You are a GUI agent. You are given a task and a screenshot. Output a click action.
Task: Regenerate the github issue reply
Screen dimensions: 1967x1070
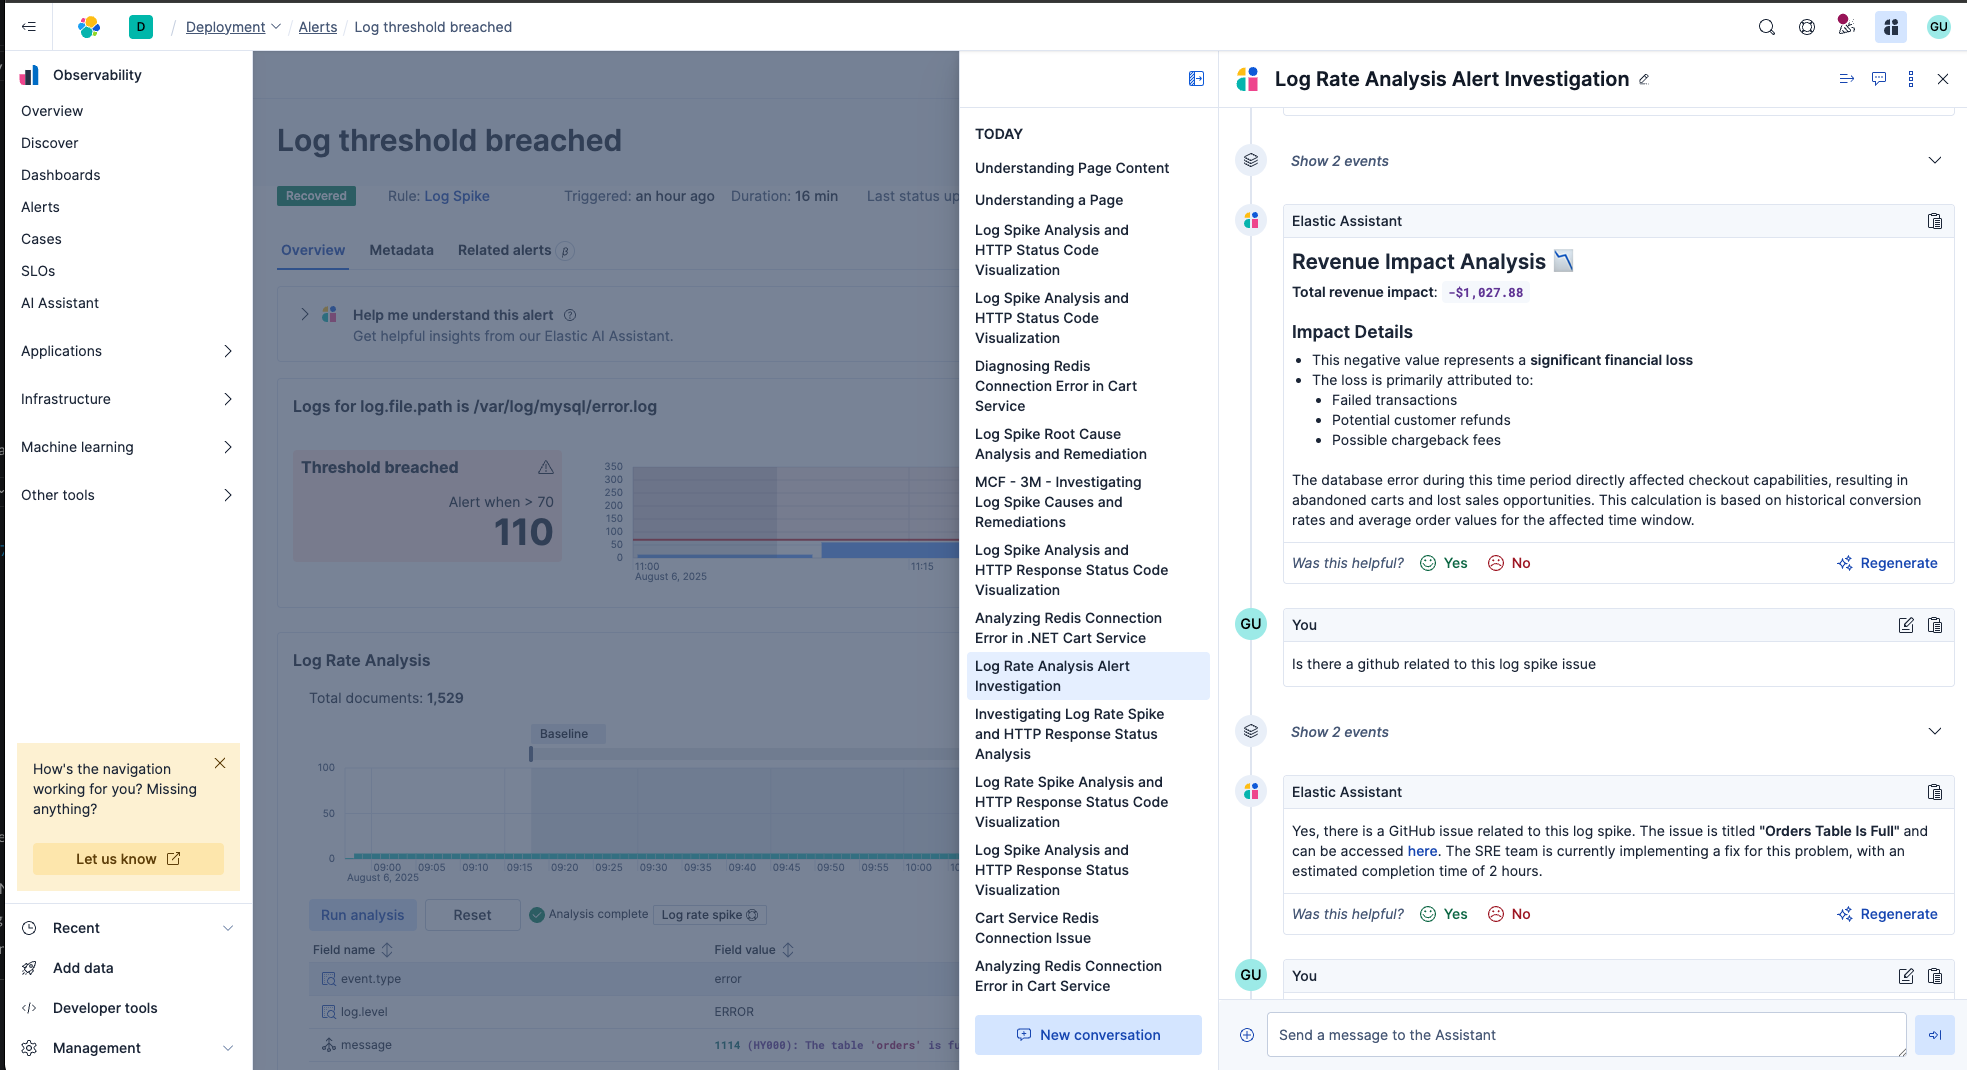click(1887, 914)
